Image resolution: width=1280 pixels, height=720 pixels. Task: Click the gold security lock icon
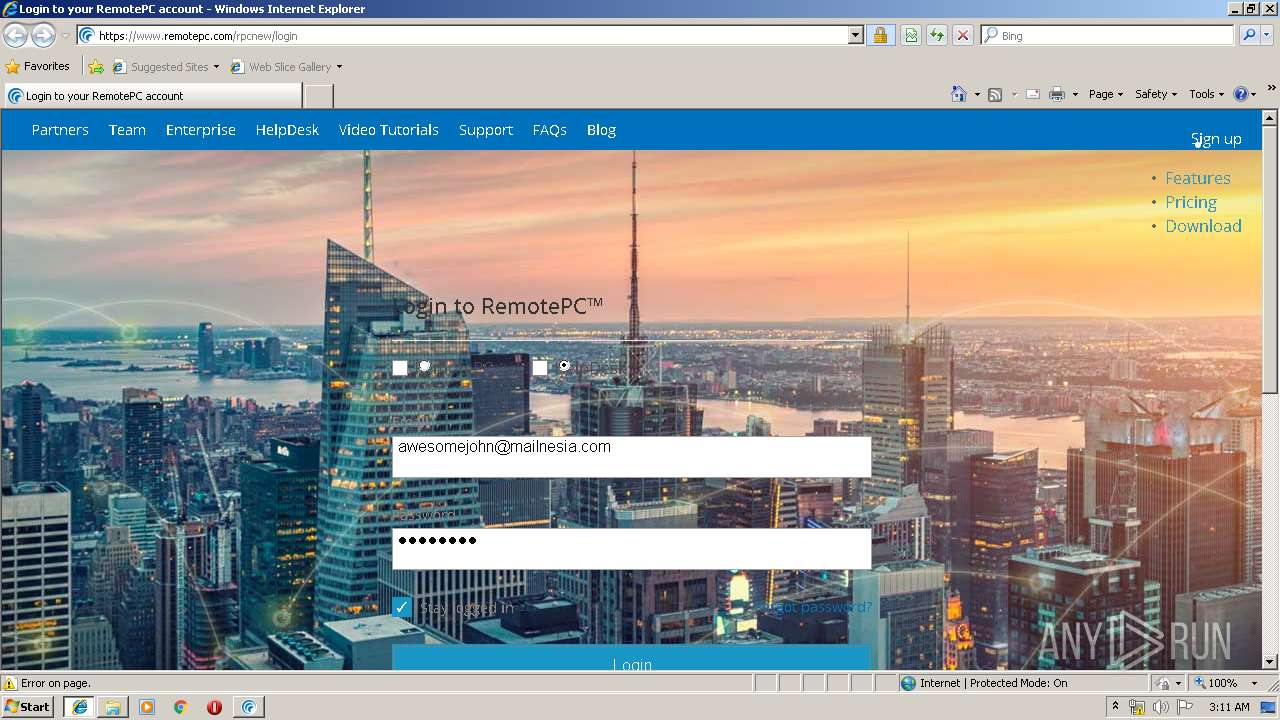(x=880, y=35)
